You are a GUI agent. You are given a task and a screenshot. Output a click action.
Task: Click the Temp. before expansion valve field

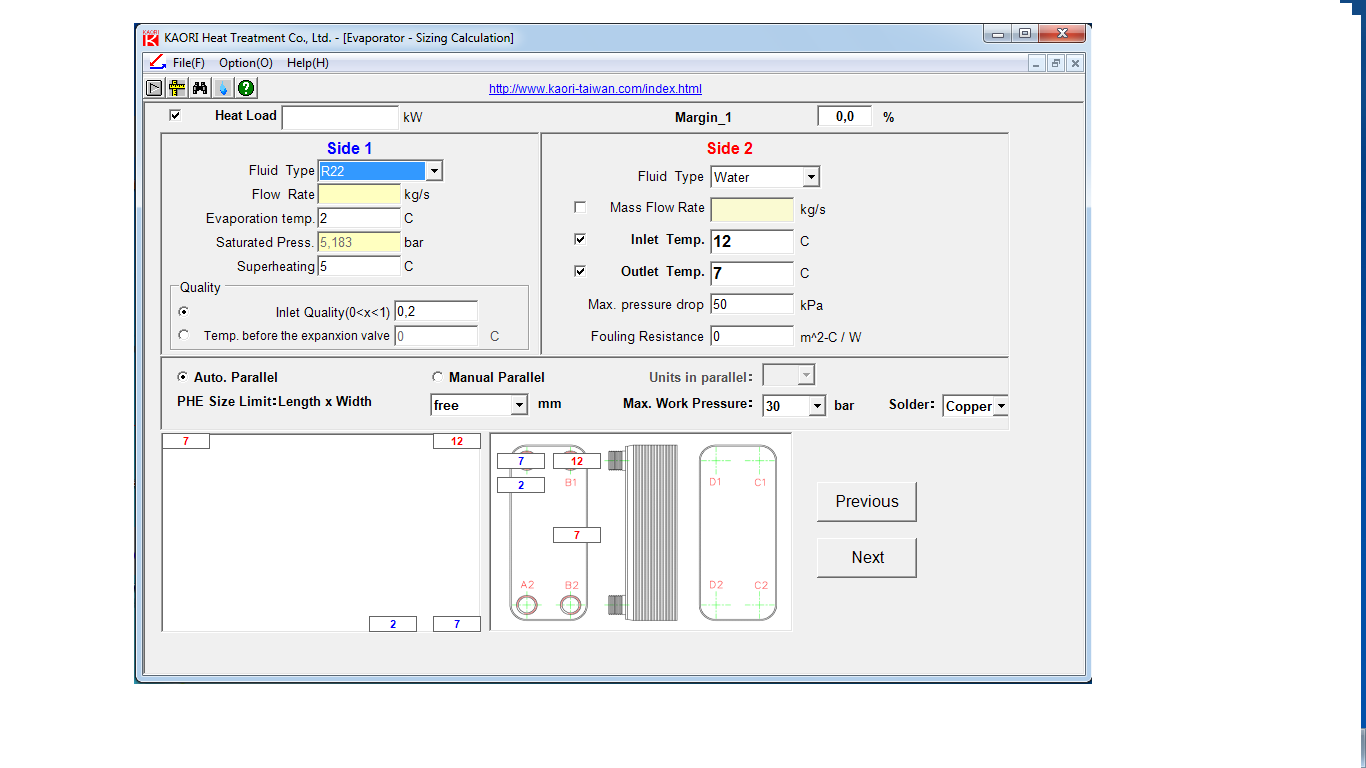[436, 336]
